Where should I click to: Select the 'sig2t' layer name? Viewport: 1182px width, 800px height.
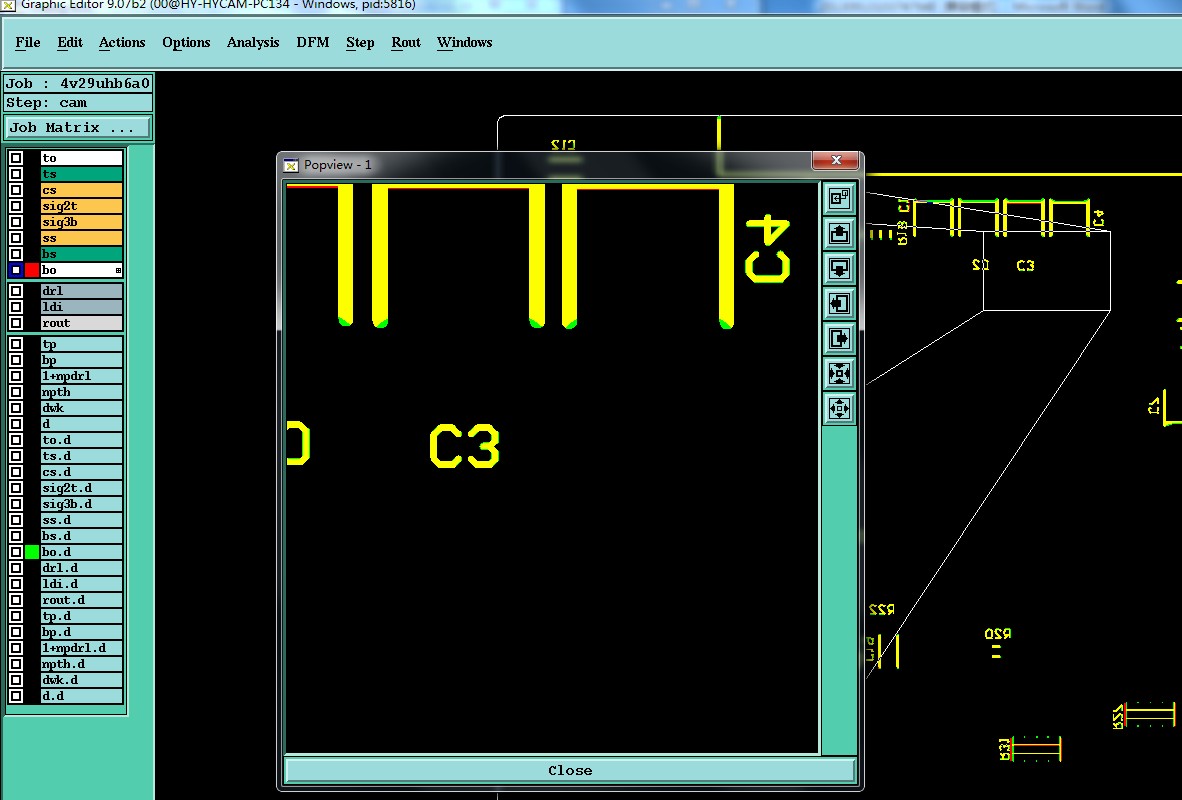pyautogui.click(x=81, y=206)
